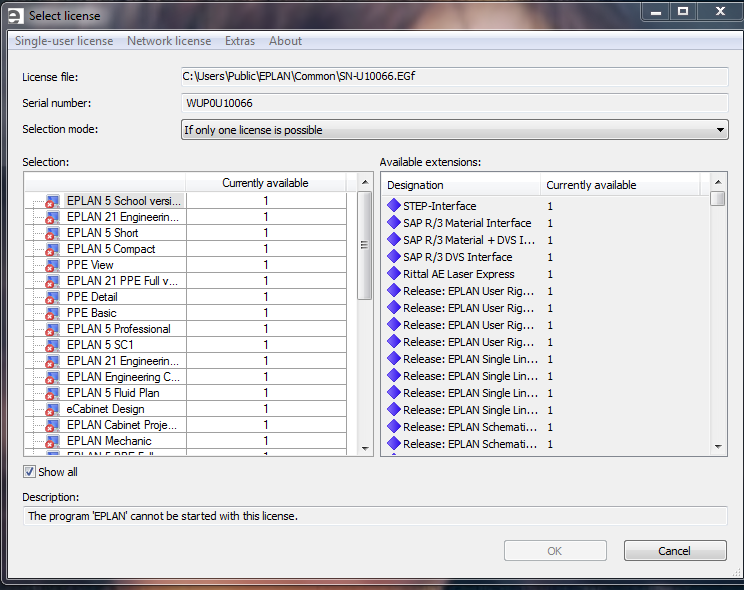Open the Single-user license menu
The height and width of the screenshot is (590, 744).
click(64, 41)
